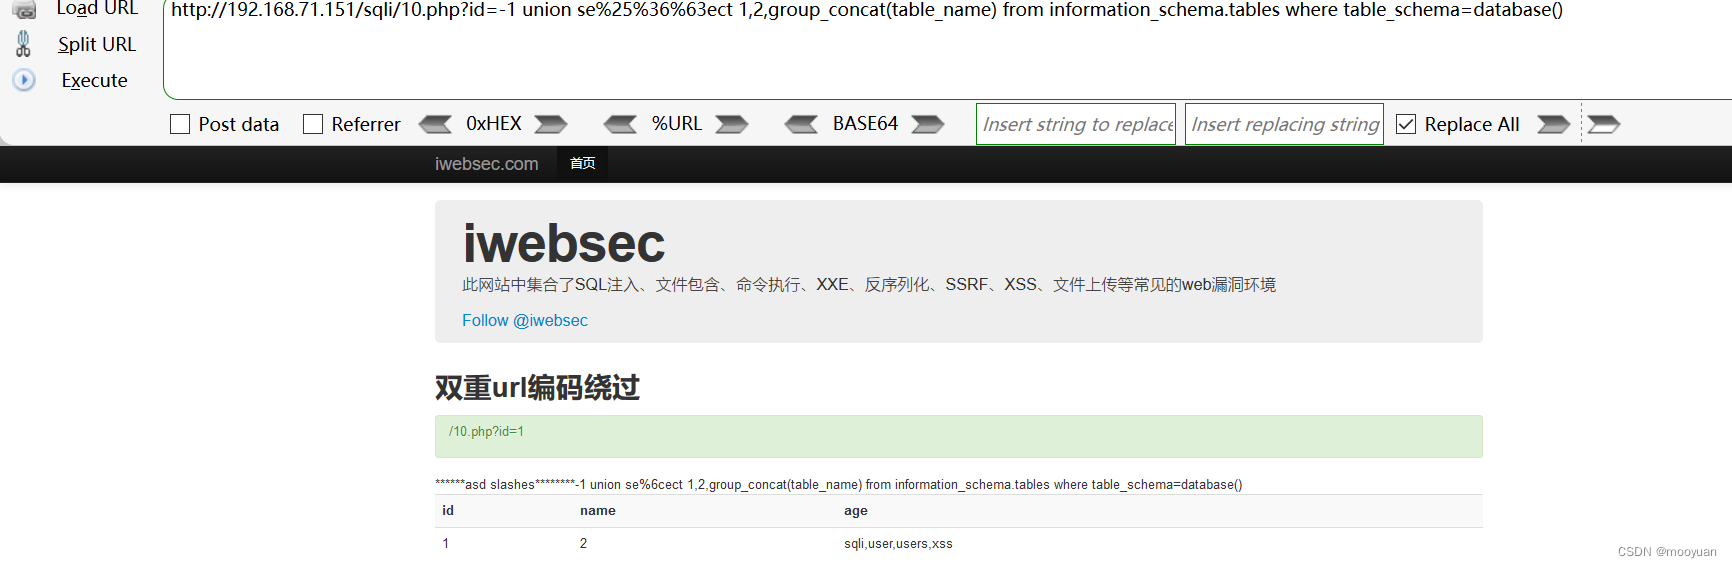Click the id column header
Image resolution: width=1732 pixels, height=568 pixels.
[448, 511]
